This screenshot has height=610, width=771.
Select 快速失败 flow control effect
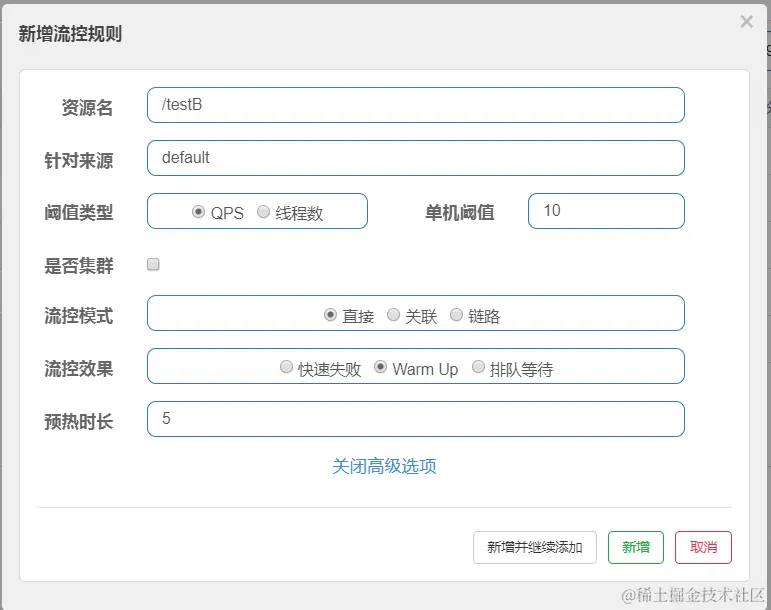click(x=286, y=367)
